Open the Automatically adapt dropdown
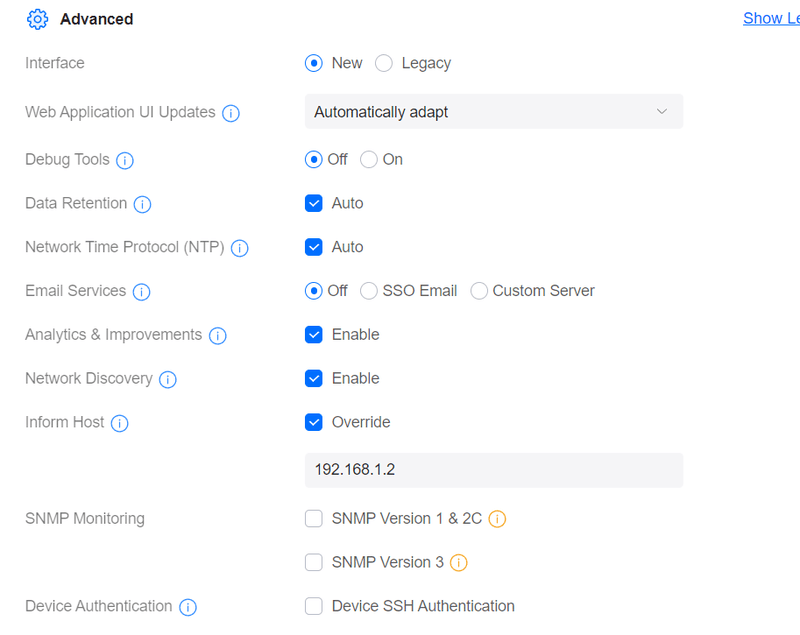 click(493, 112)
